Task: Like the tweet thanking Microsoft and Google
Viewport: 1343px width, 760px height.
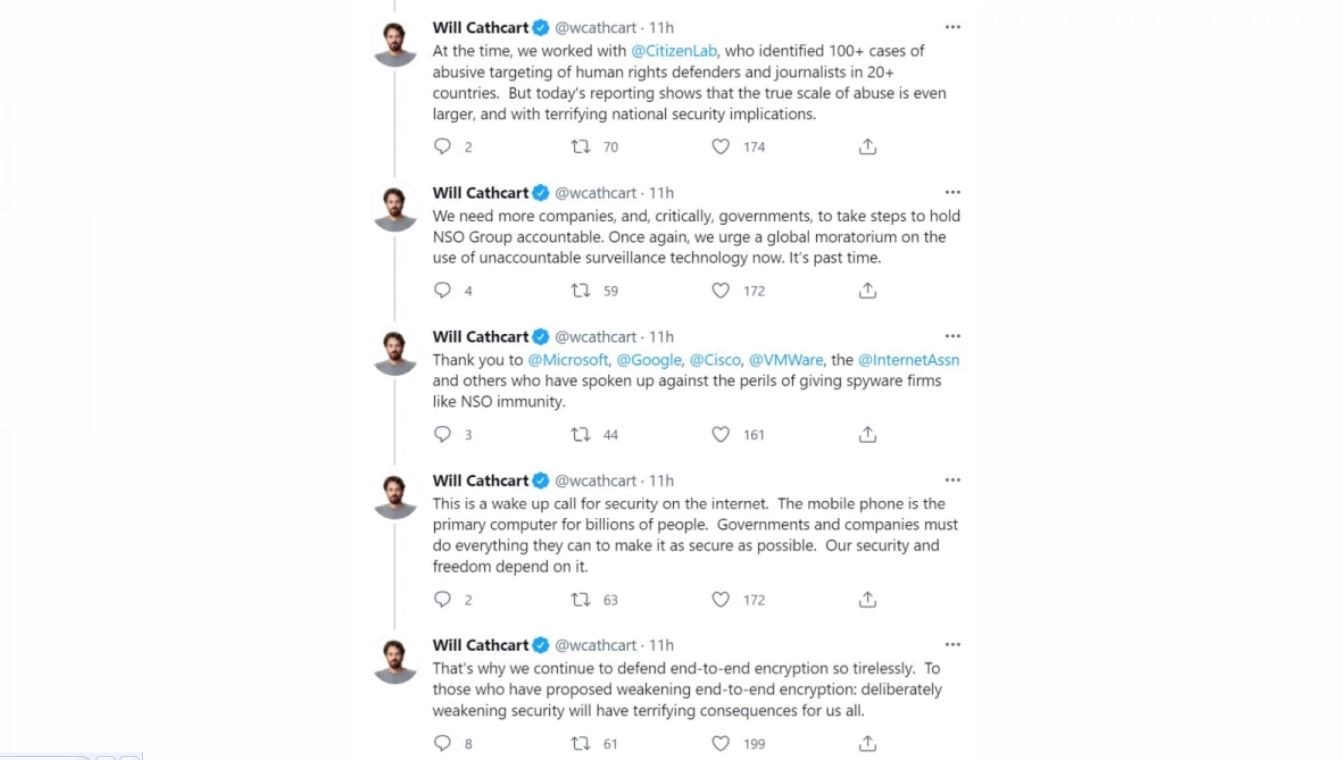Action: pos(719,435)
